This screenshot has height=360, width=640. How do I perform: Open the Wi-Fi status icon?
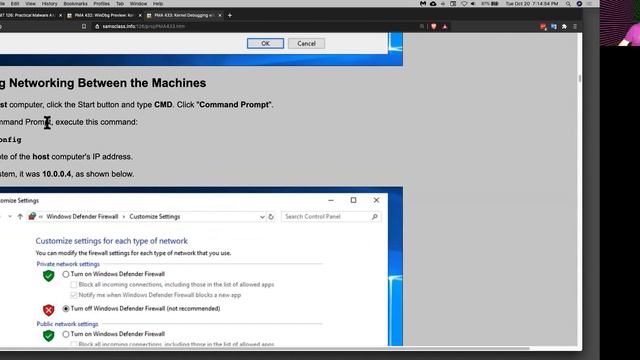tap(464, 4)
